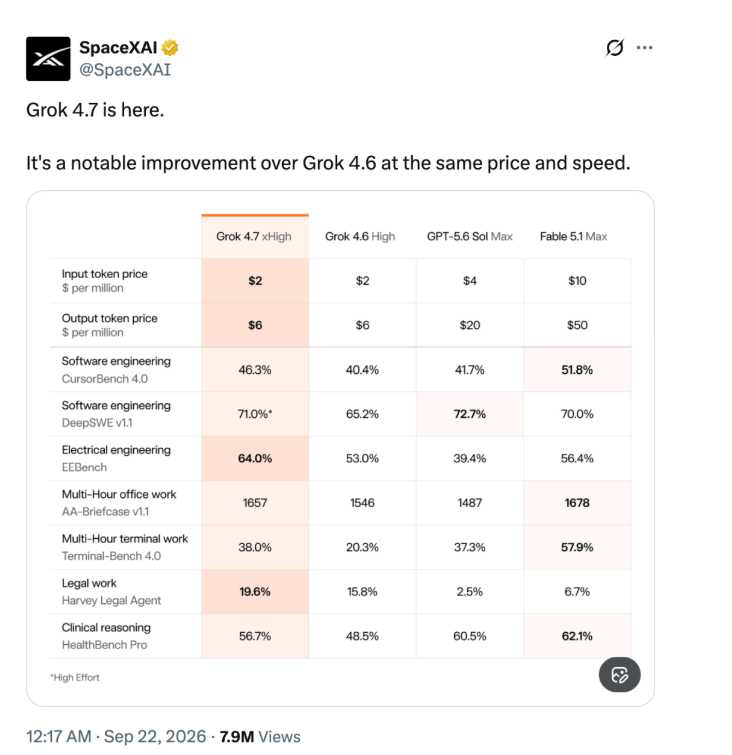Click the *High Effort footnote text
The image size is (732, 755).
tap(75, 677)
